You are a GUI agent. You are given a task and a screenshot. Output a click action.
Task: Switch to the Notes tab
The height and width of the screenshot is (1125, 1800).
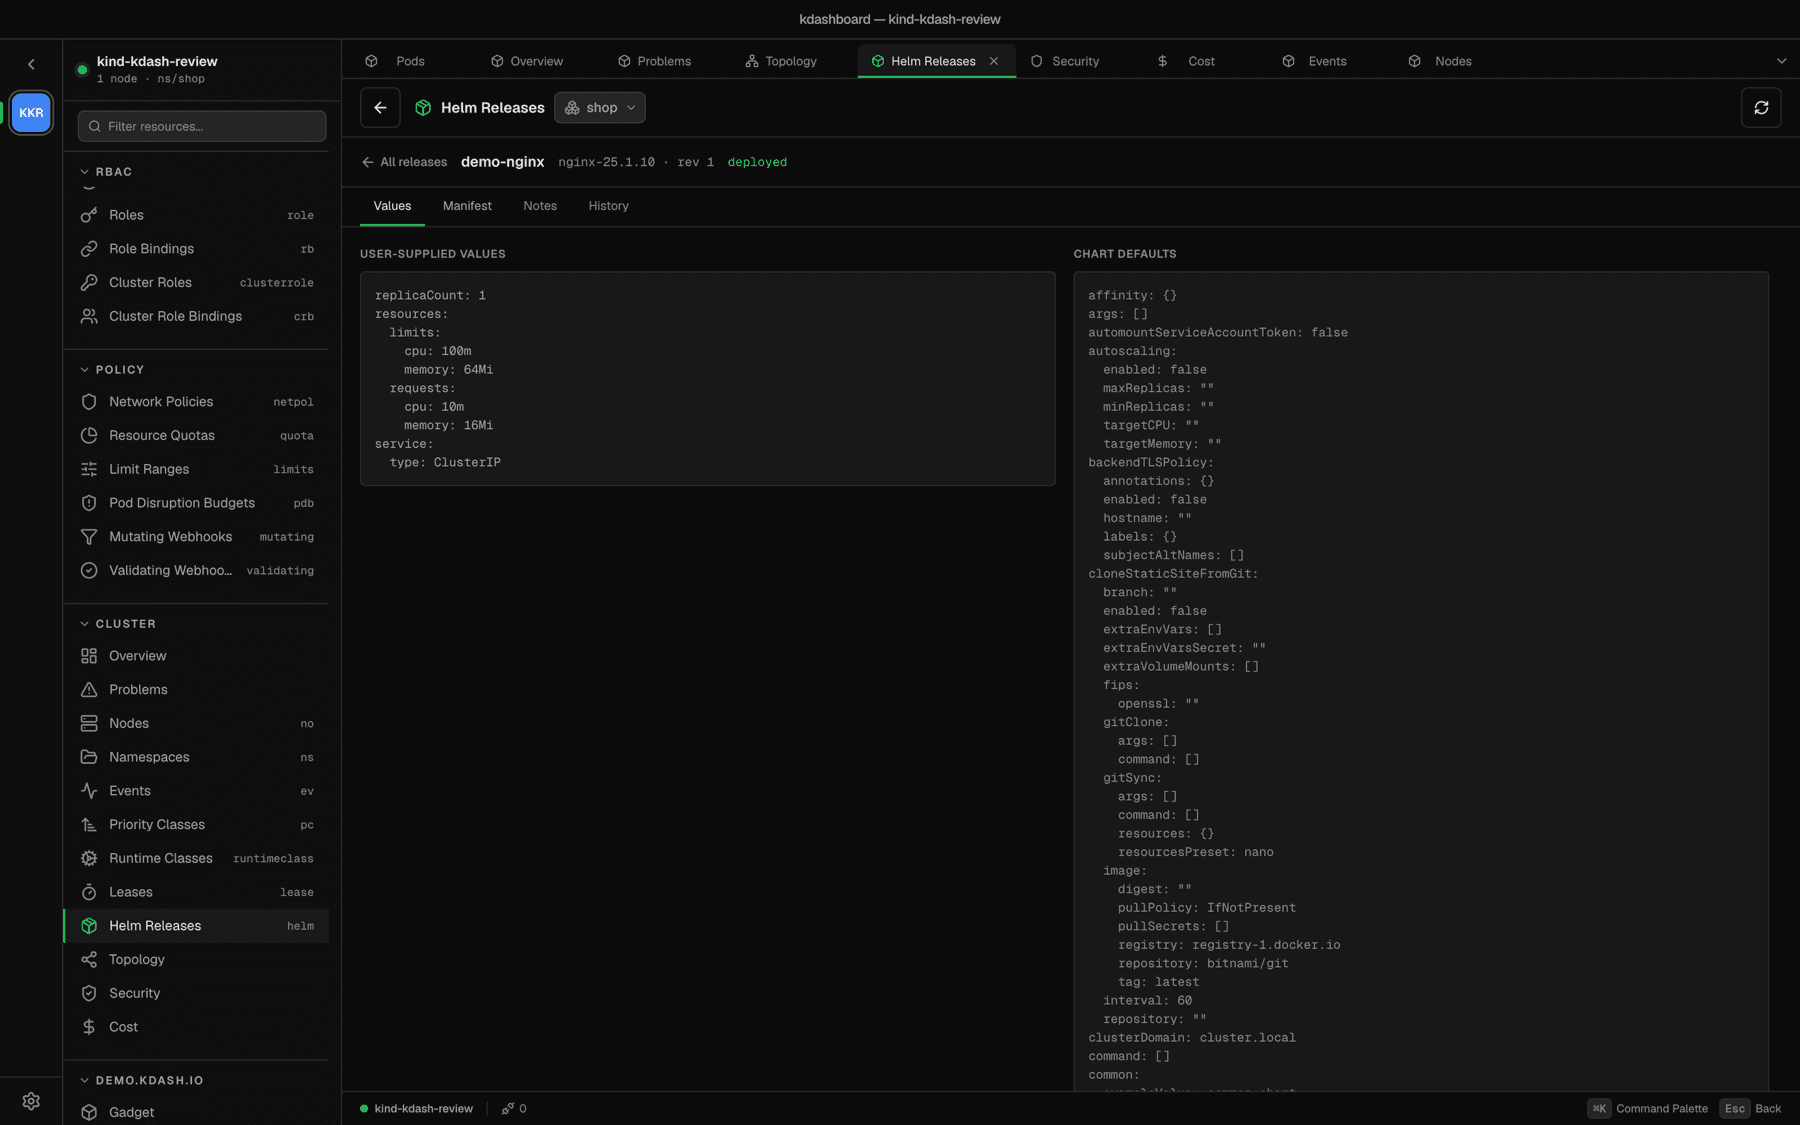tap(540, 206)
